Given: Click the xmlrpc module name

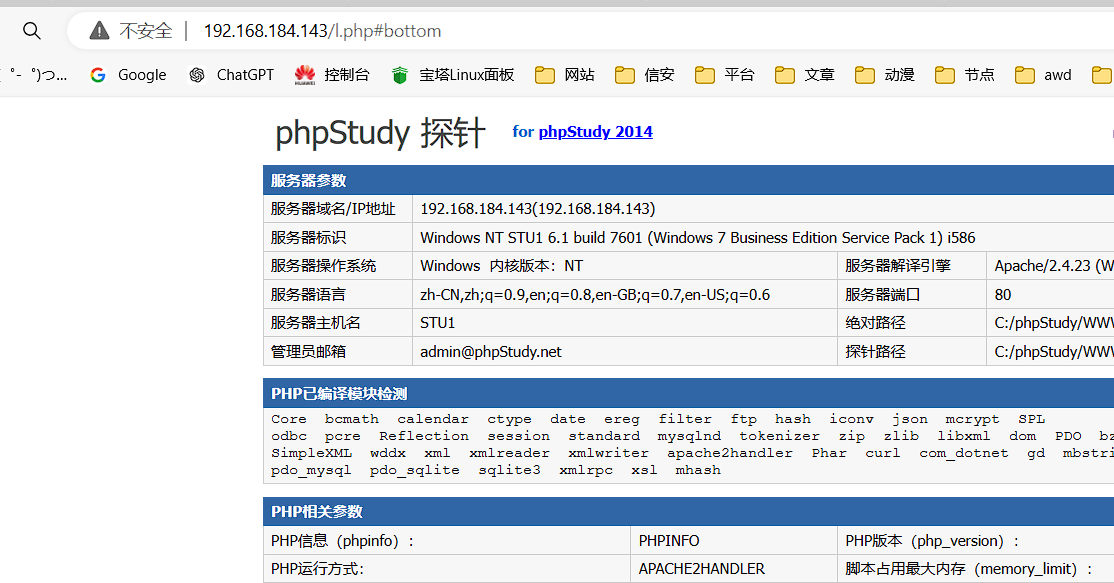Looking at the screenshot, I should 586,470.
